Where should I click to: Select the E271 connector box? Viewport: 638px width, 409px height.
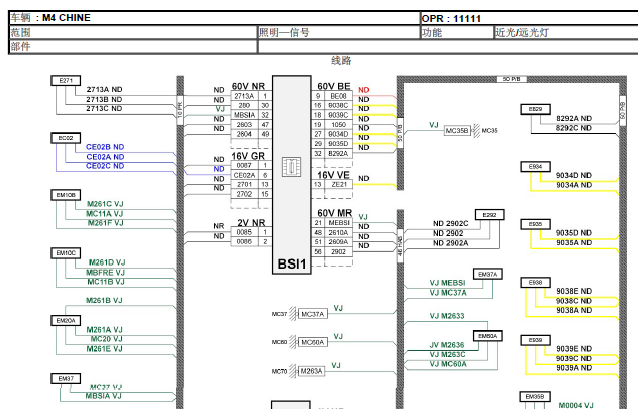(x=66, y=81)
